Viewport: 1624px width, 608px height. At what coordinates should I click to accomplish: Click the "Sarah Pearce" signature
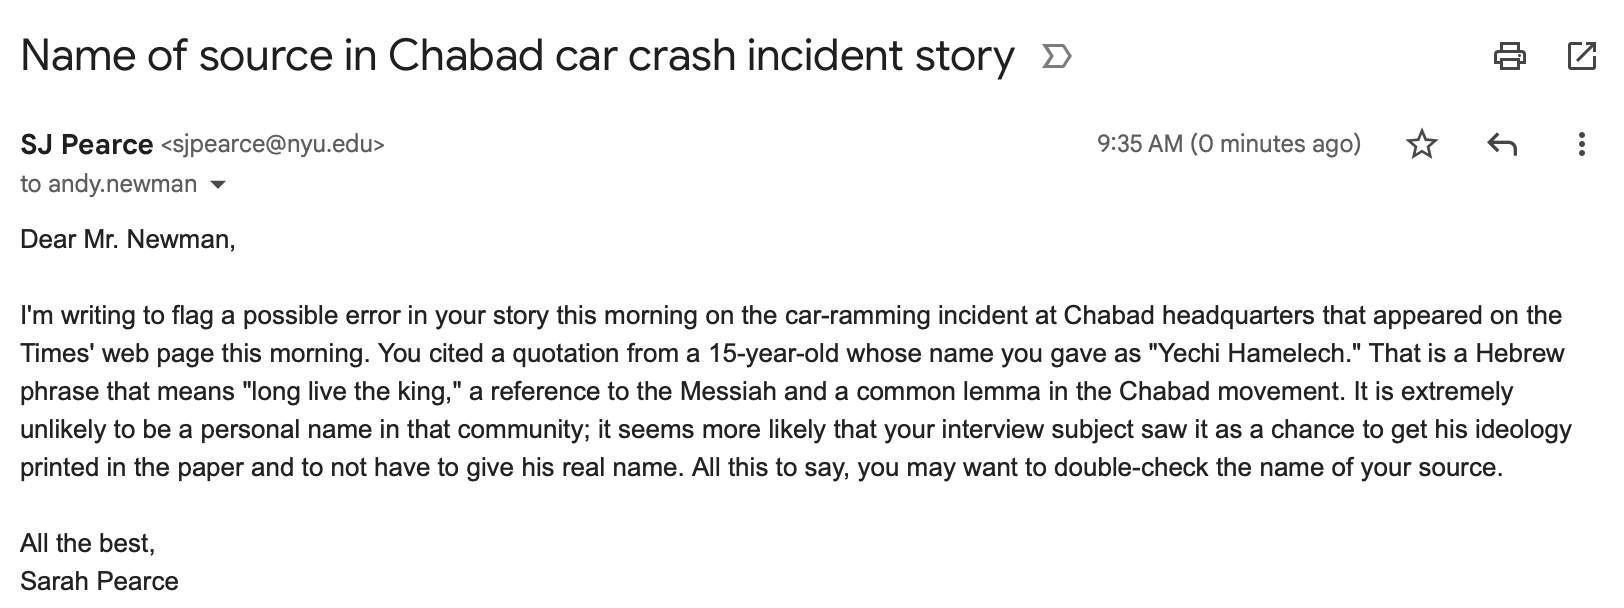click(x=99, y=581)
